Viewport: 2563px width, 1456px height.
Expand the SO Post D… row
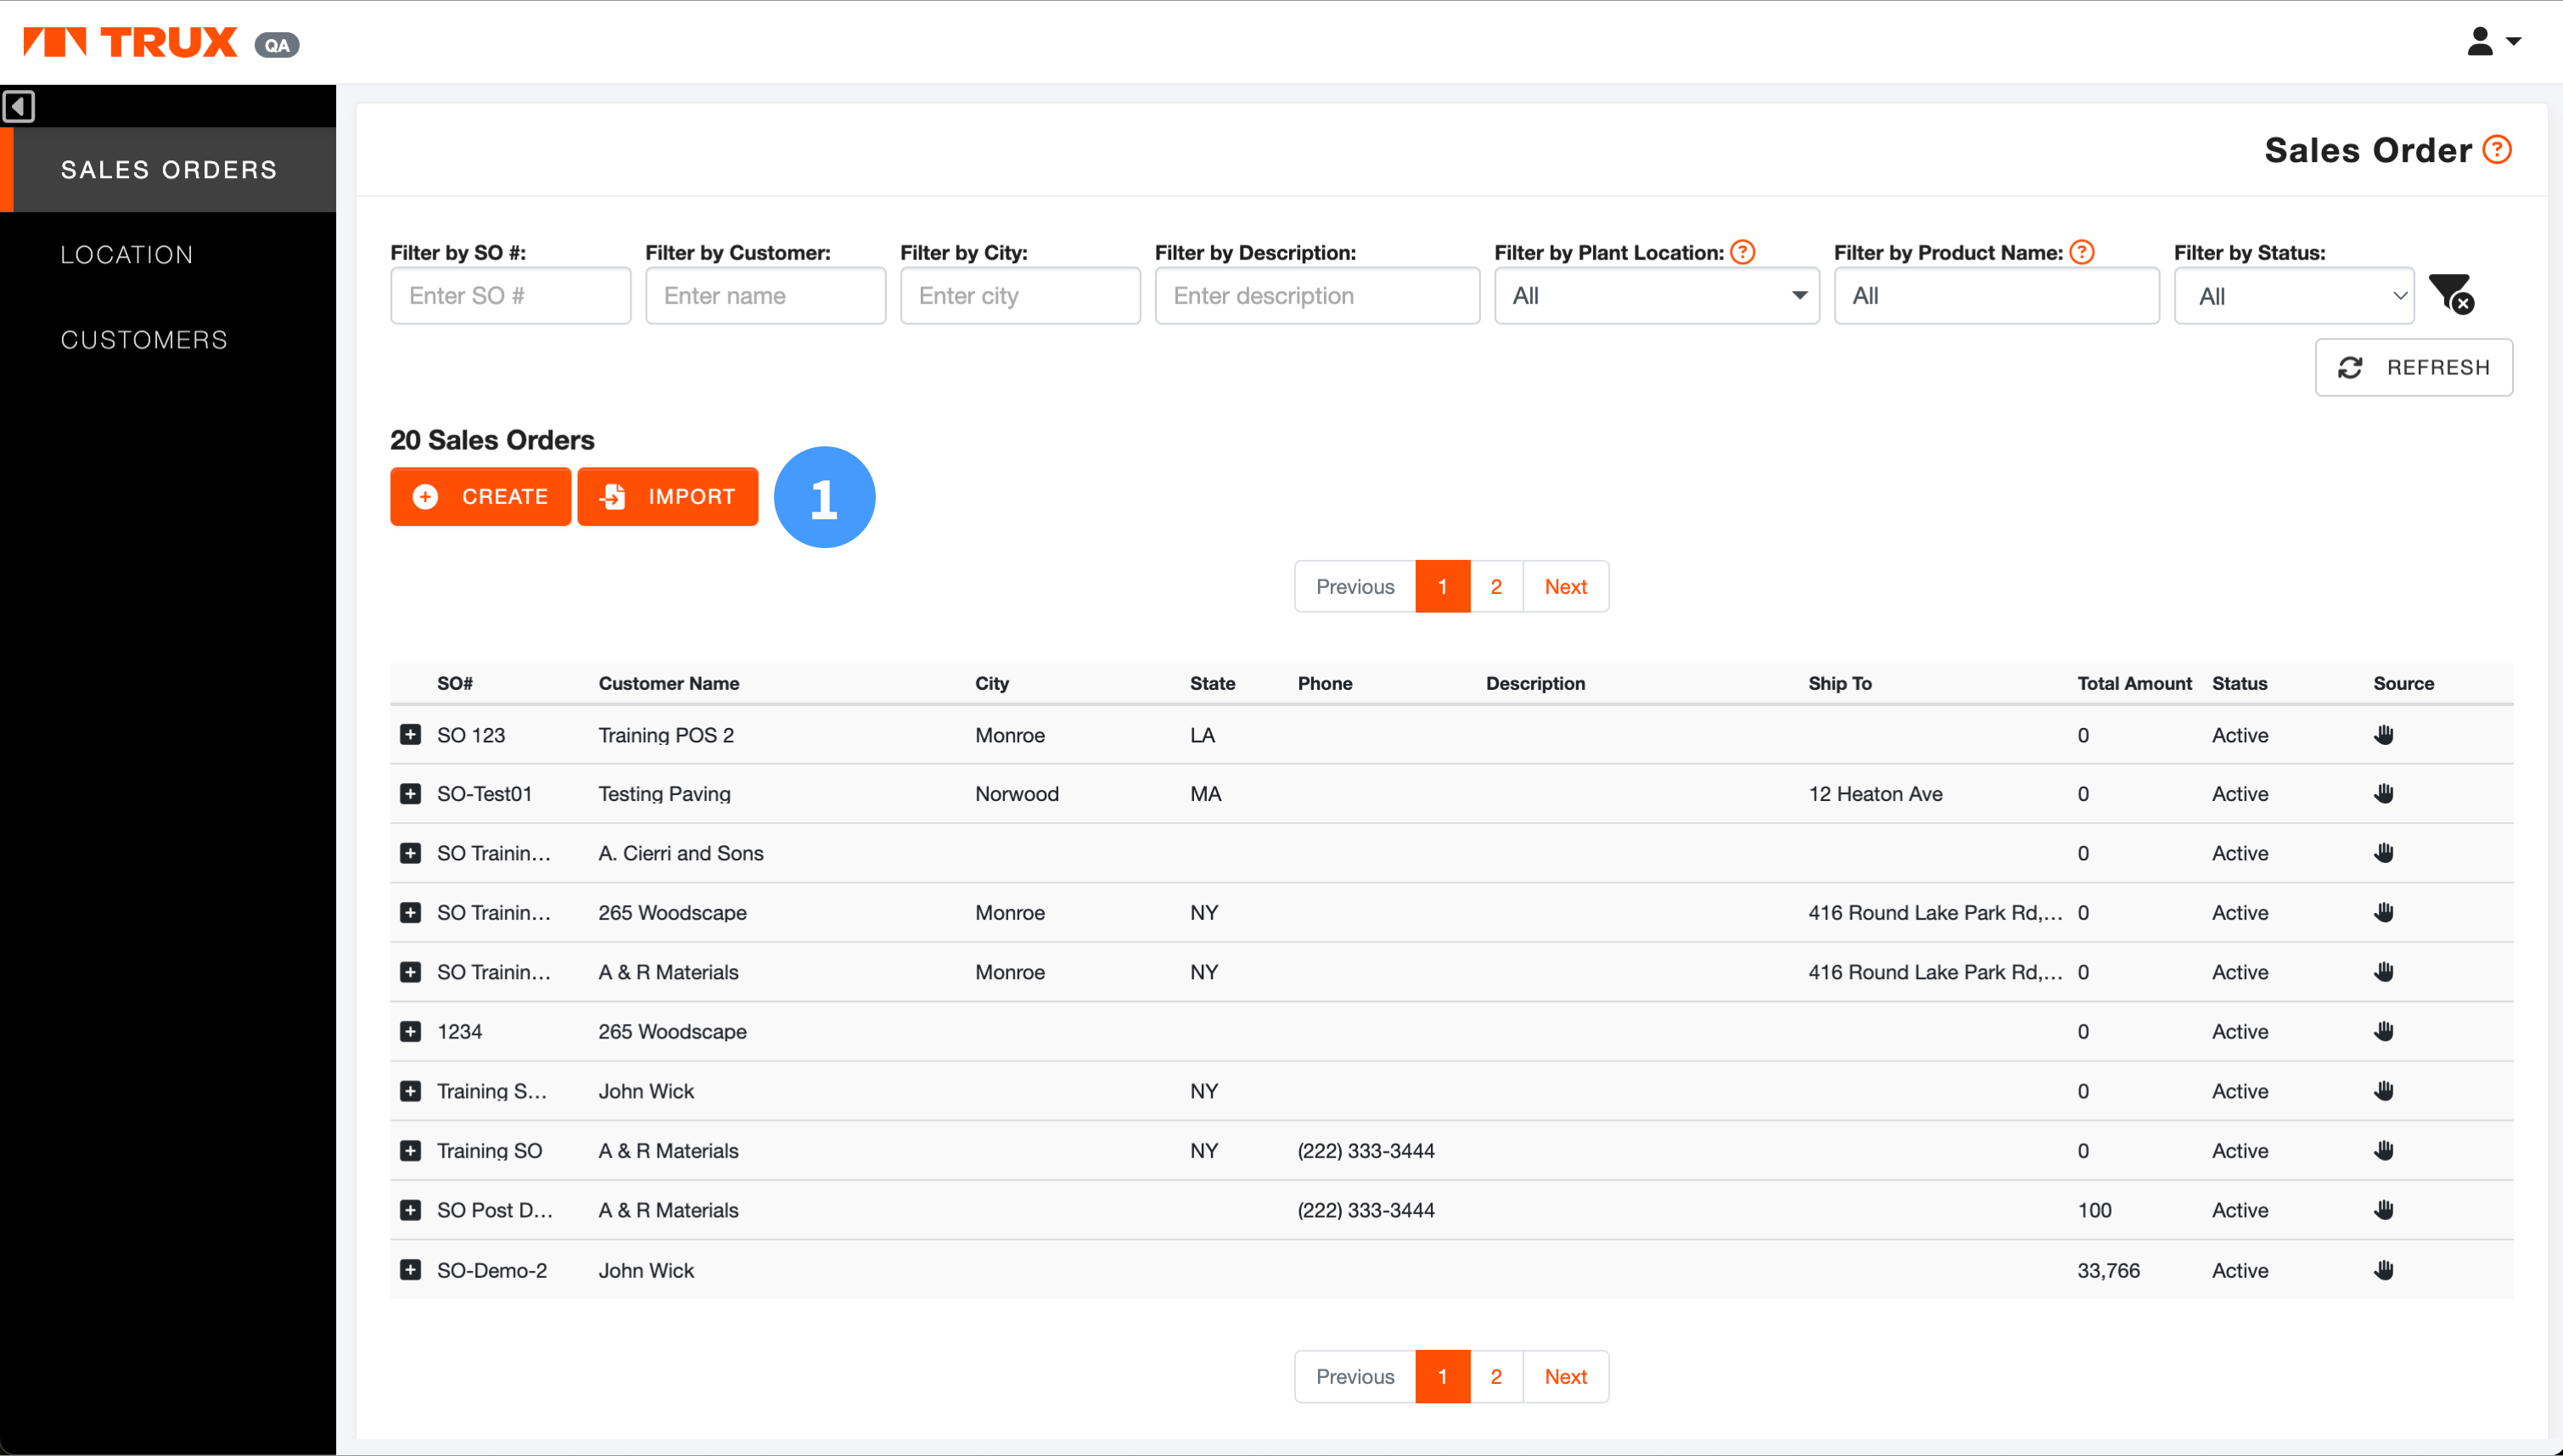point(410,1210)
